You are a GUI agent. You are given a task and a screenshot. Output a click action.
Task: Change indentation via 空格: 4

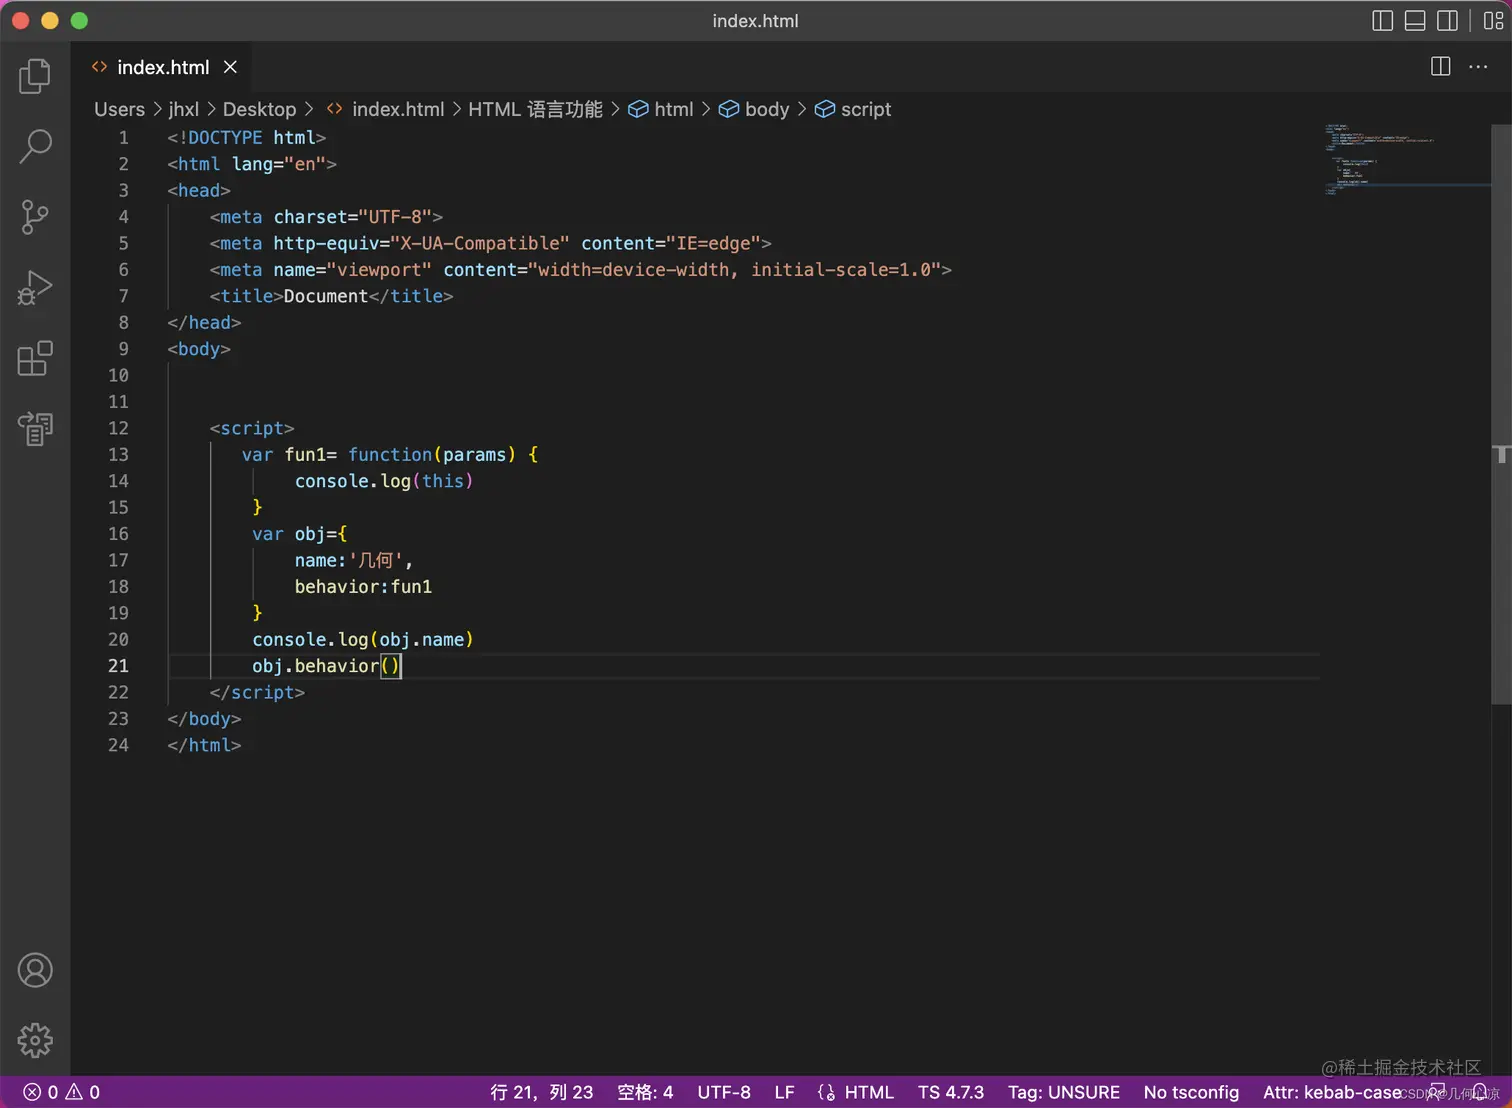(645, 1092)
